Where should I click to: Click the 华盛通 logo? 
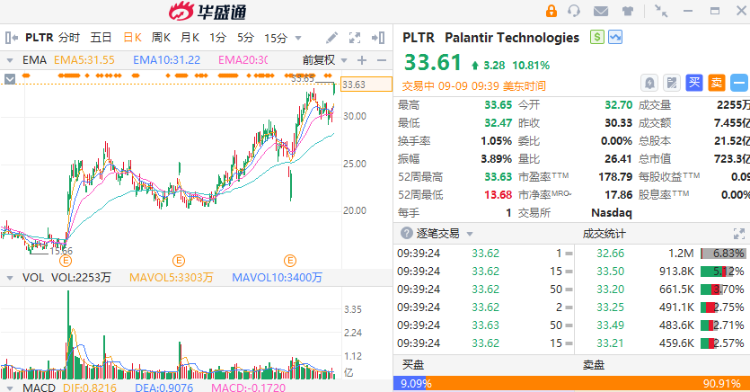pyautogui.click(x=208, y=11)
